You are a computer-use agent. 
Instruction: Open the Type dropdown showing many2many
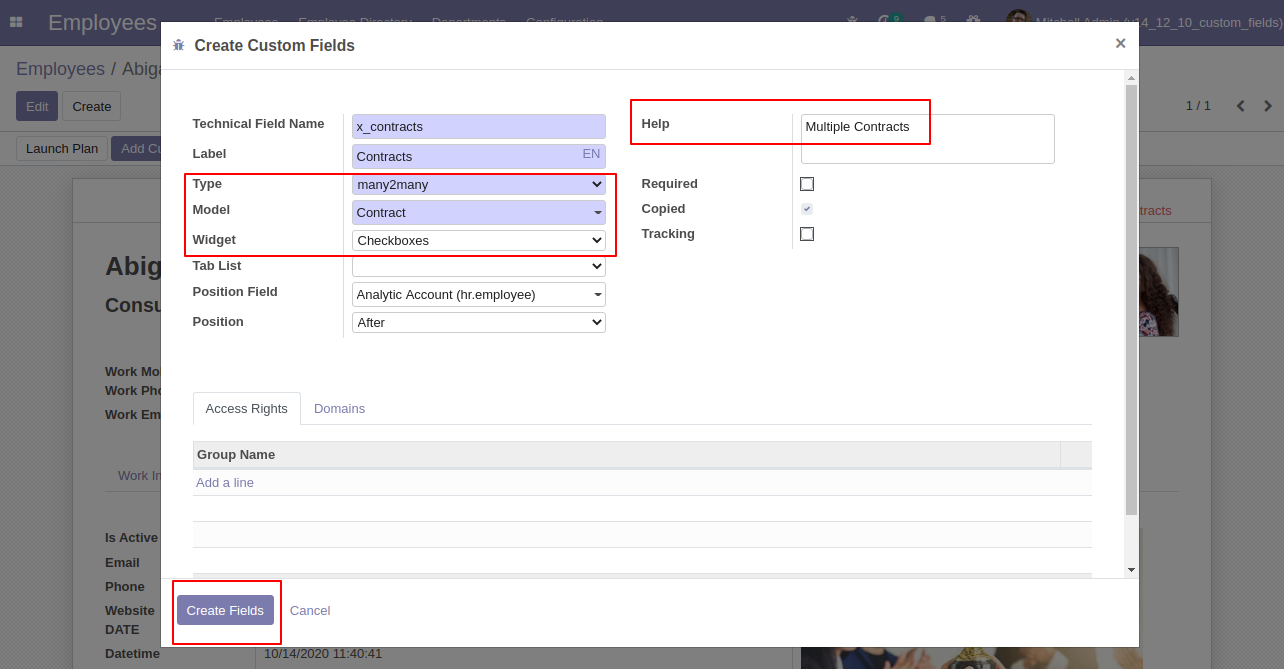[479, 185]
